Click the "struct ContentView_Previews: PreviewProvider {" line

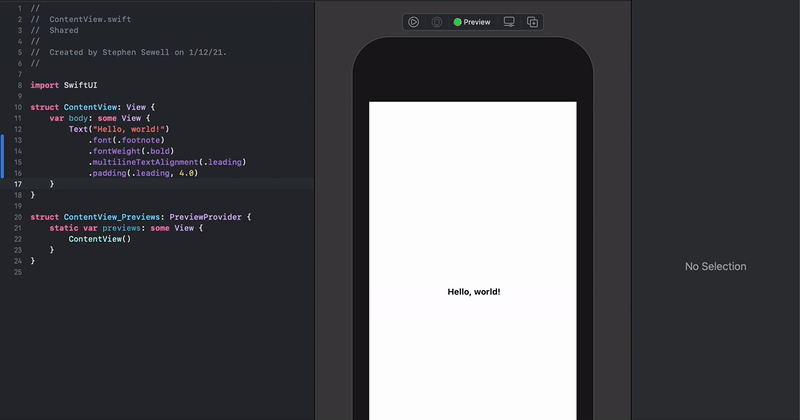141,217
